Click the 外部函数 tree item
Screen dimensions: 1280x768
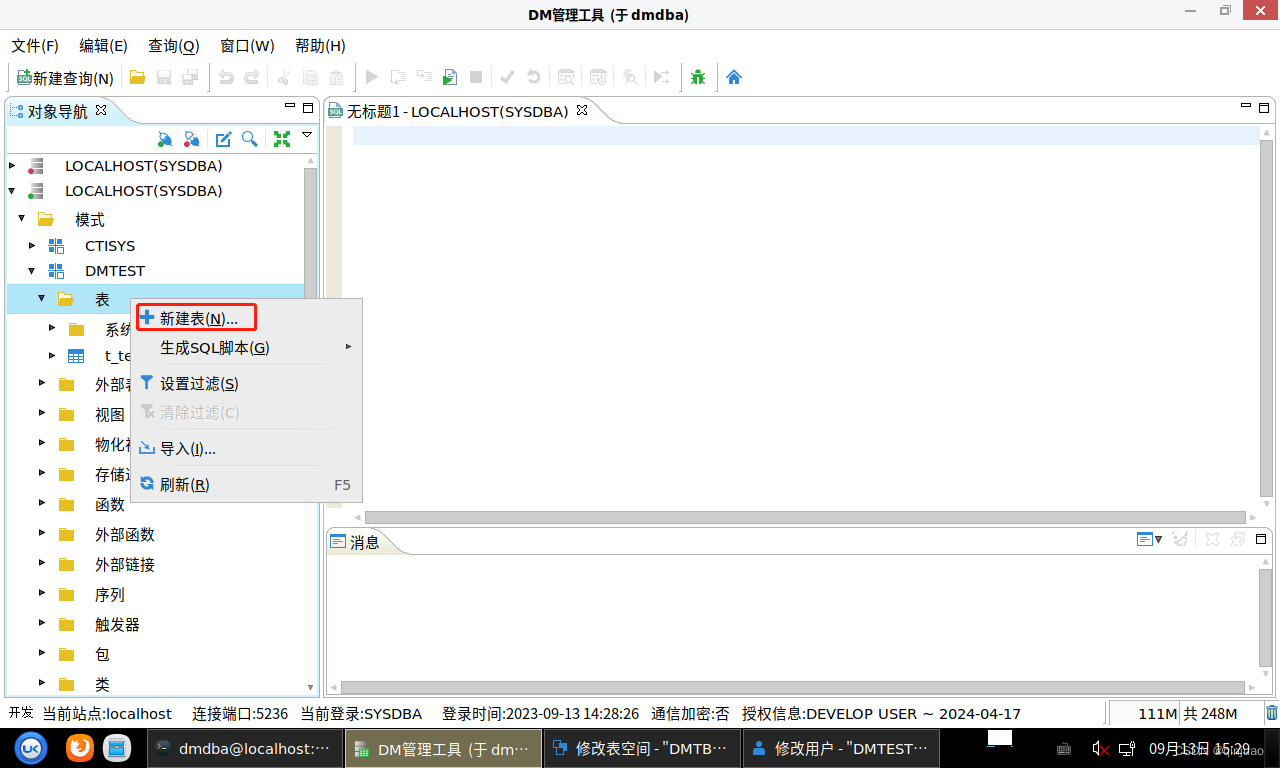(125, 534)
